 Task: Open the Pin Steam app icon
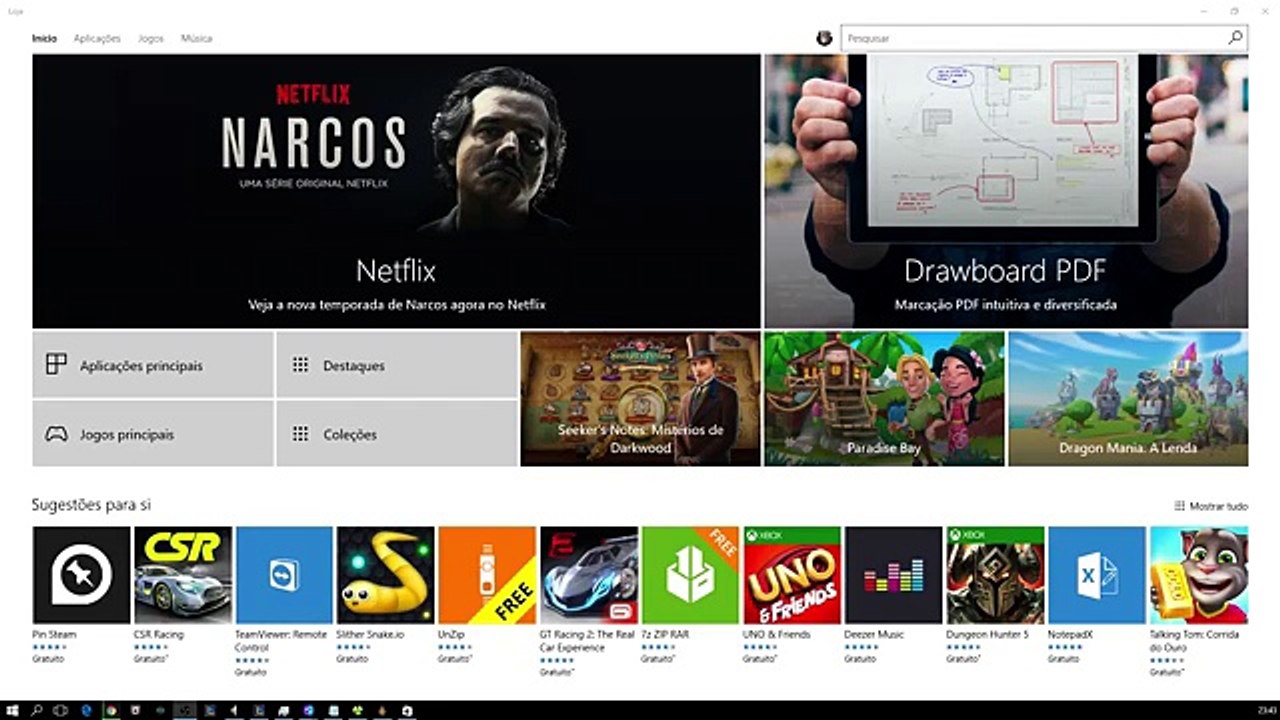(81, 575)
